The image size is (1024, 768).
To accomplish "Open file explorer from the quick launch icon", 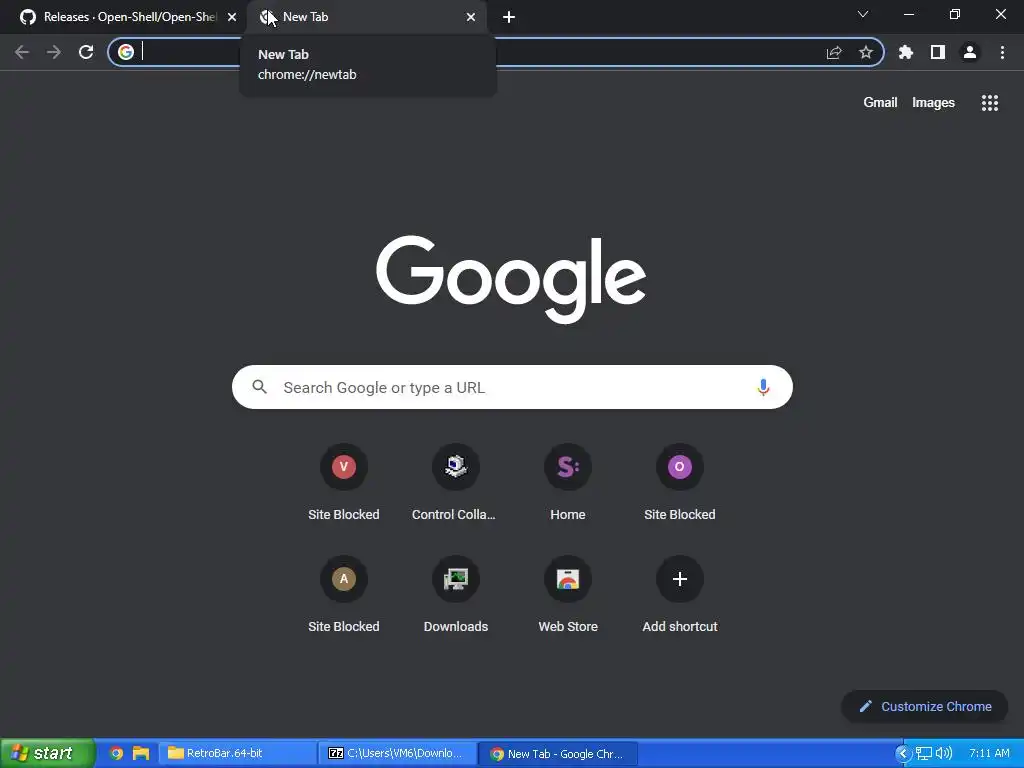I will tap(140, 753).
